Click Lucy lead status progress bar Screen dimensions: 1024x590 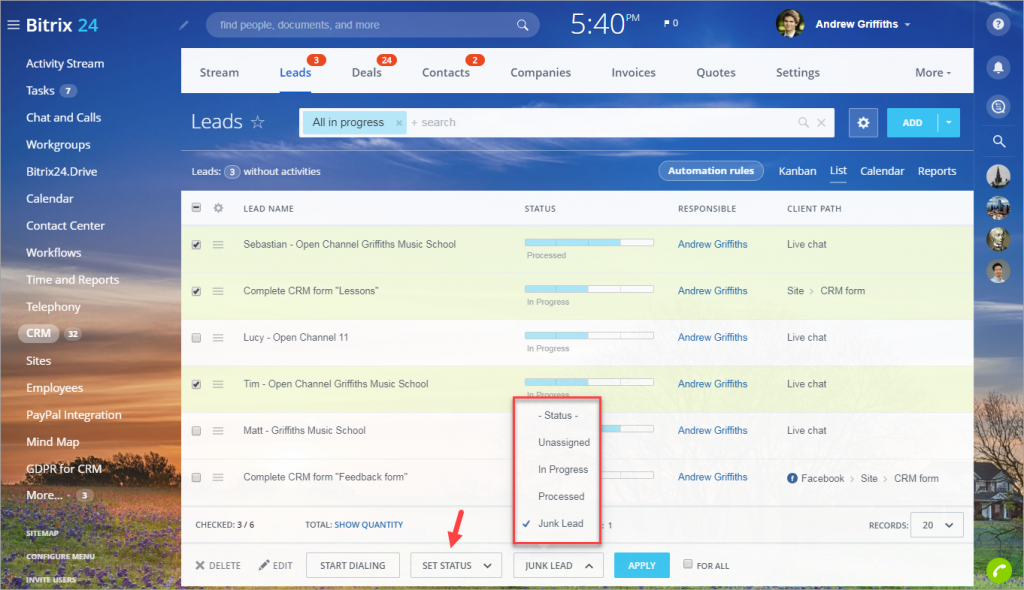click(588, 335)
